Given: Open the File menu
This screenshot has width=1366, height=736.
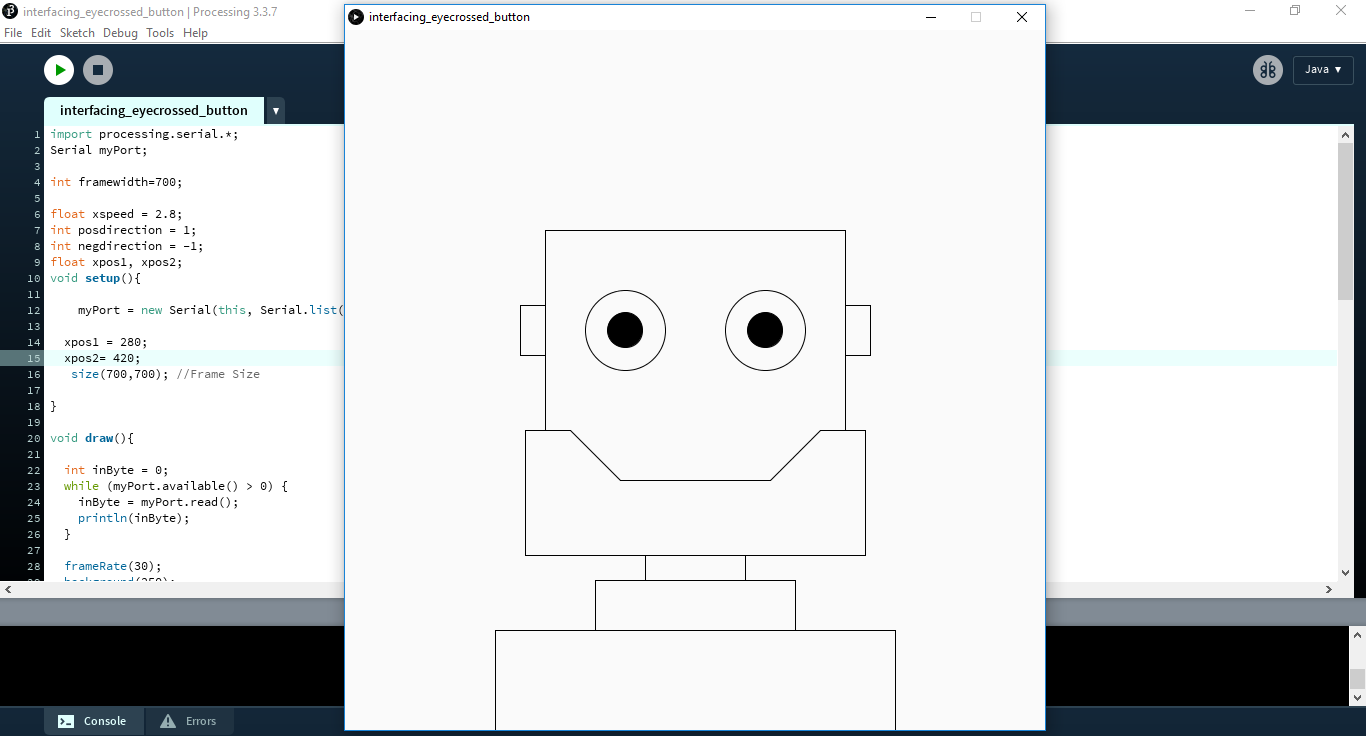Looking at the screenshot, I should 13,33.
